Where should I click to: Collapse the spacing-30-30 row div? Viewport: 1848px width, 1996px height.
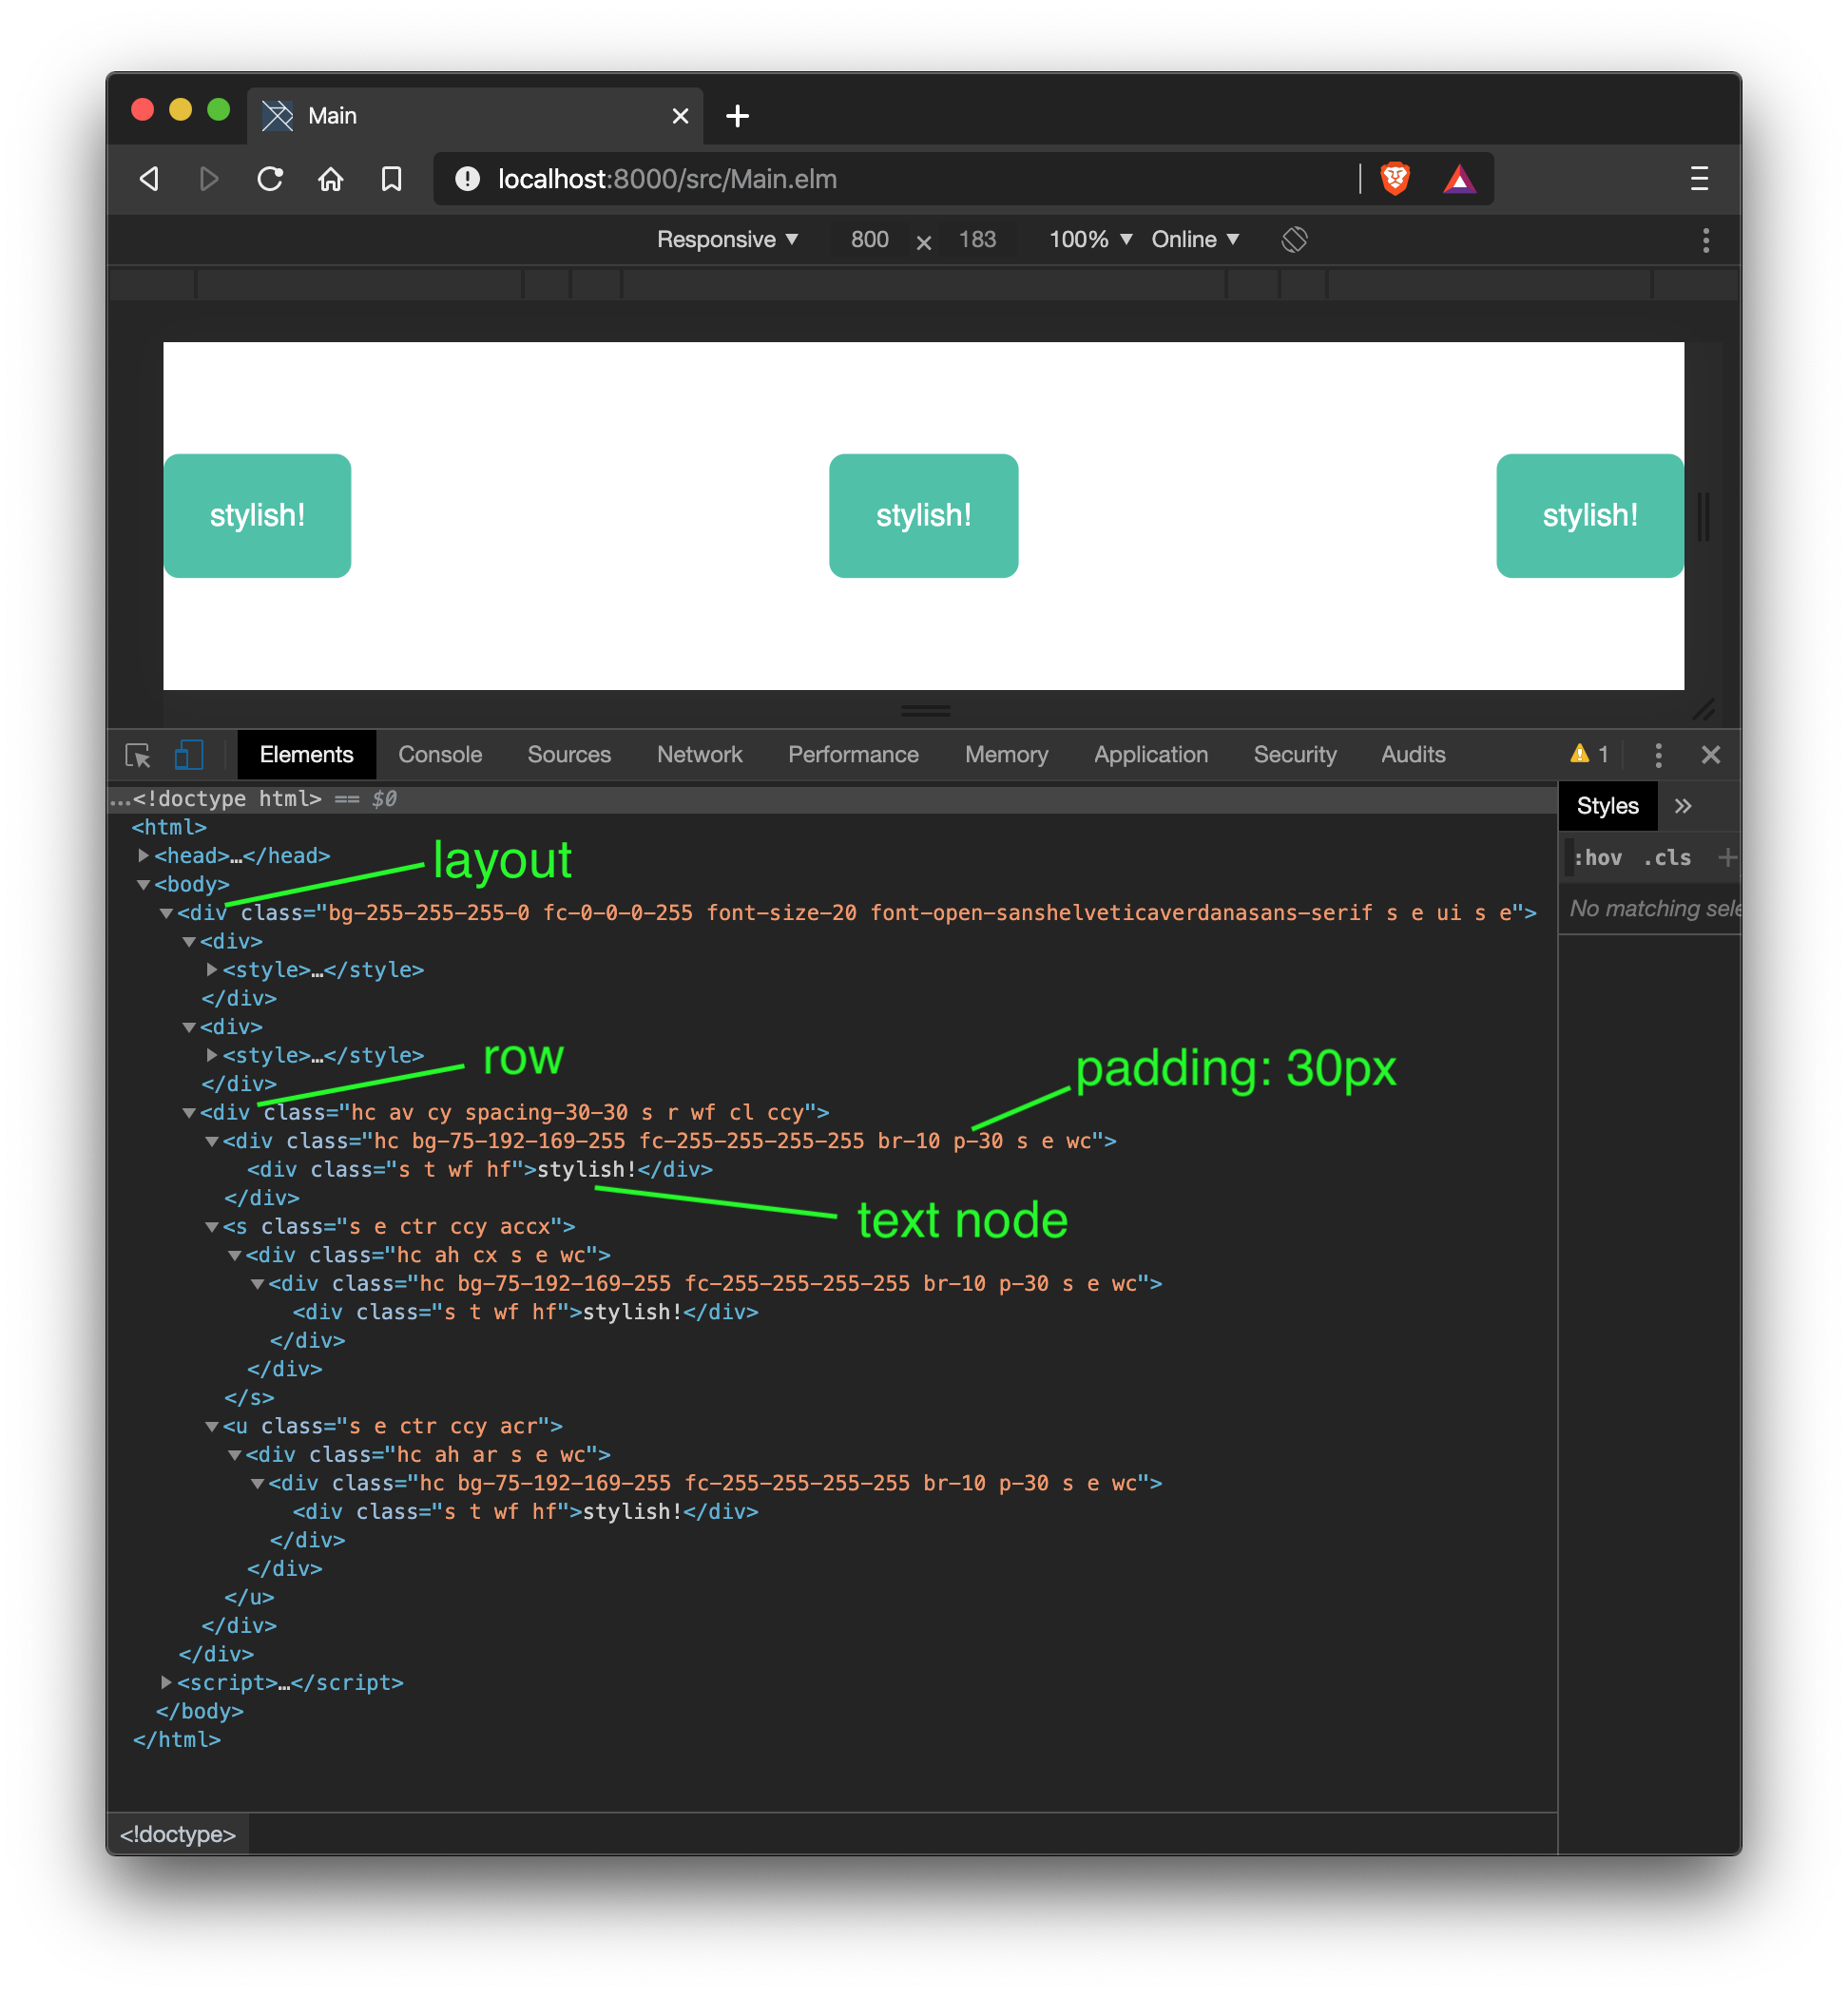point(188,1112)
